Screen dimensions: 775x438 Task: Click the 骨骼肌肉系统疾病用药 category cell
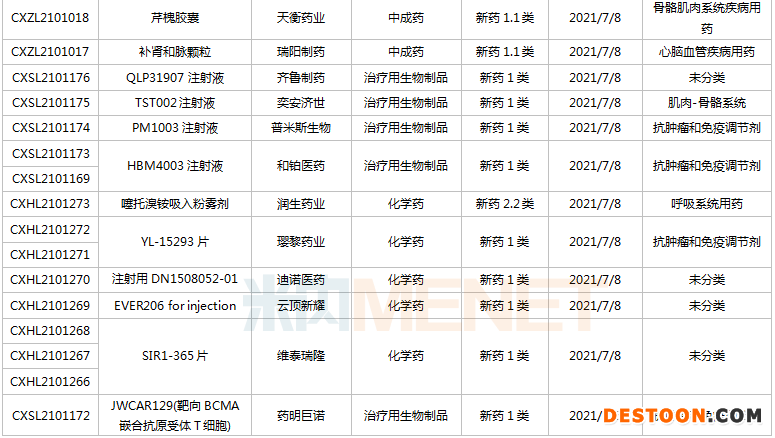(x=707, y=18)
